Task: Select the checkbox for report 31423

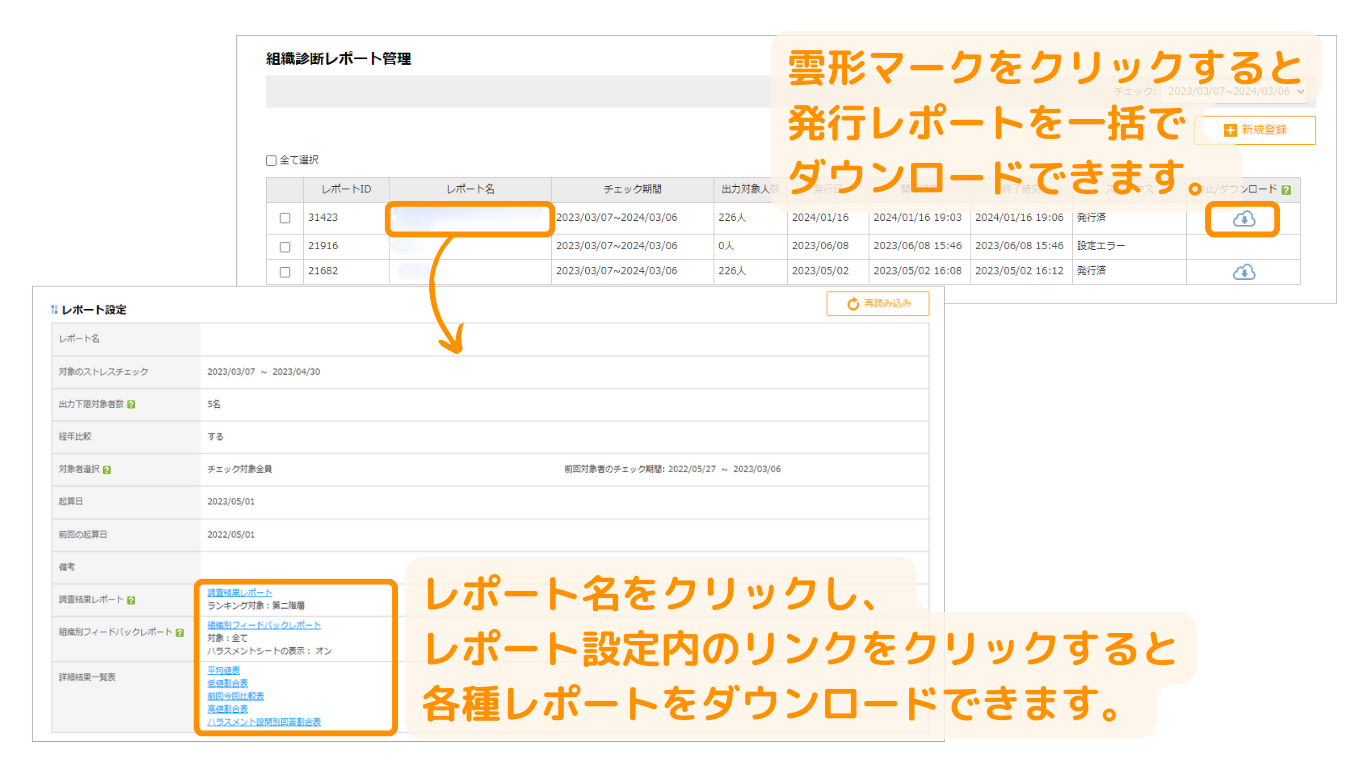Action: pos(285,218)
